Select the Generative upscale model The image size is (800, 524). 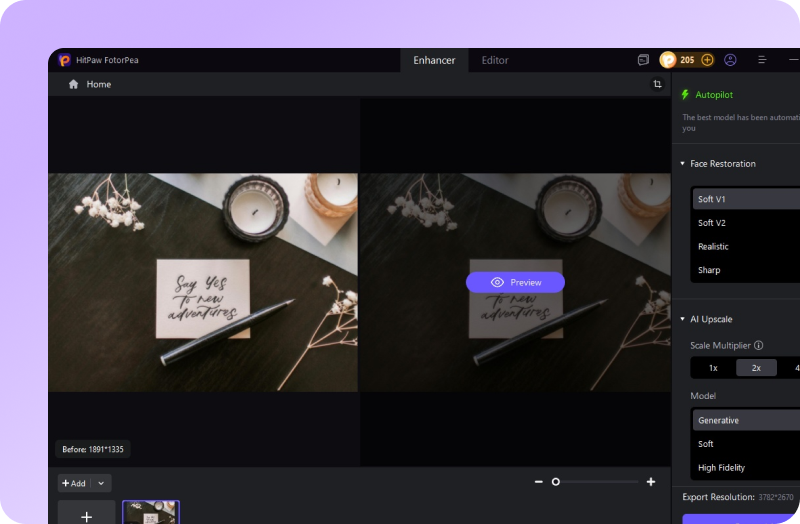pyautogui.click(x=746, y=420)
